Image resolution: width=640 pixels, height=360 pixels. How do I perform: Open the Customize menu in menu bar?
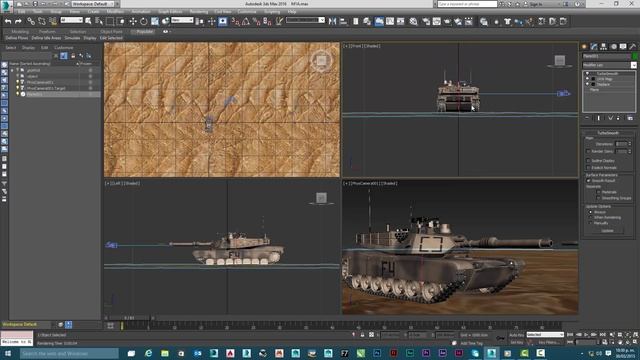pyautogui.click(x=247, y=12)
